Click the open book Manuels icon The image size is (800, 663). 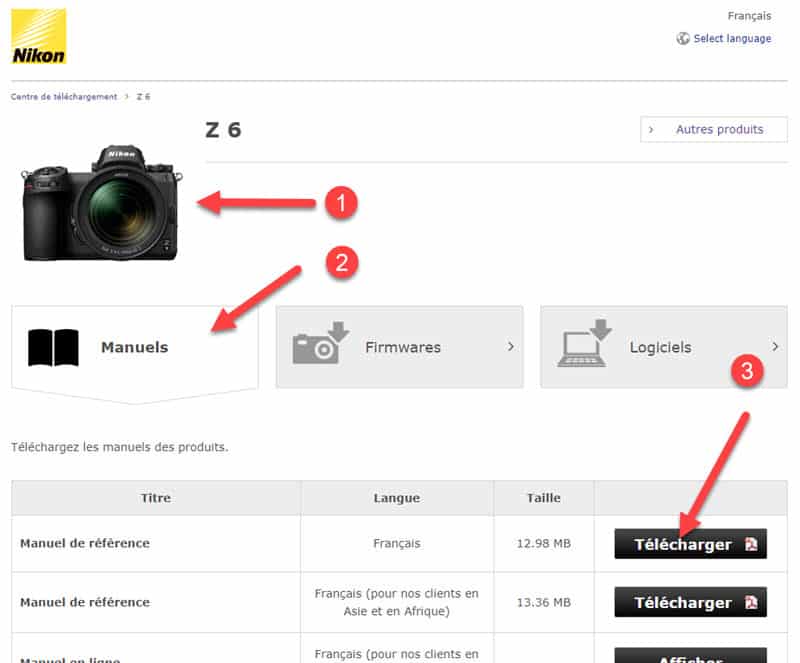point(54,347)
